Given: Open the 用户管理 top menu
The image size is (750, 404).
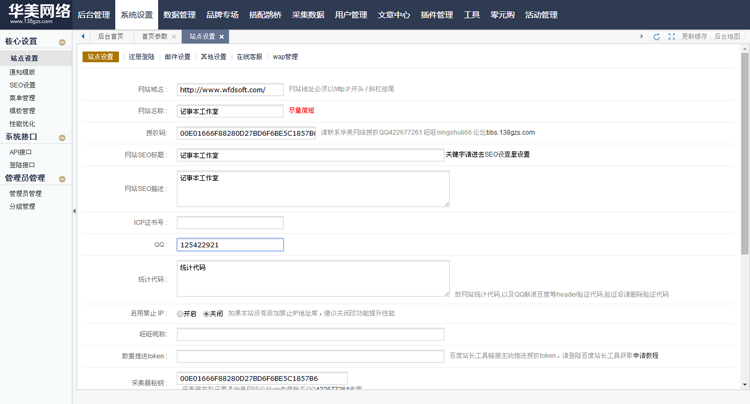Looking at the screenshot, I should [351, 15].
